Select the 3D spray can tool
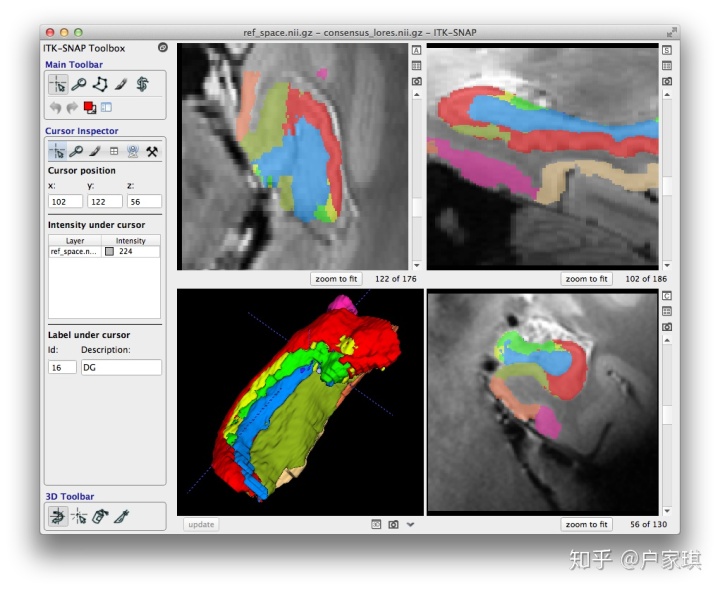The height and width of the screenshot is (590, 720). (100, 517)
